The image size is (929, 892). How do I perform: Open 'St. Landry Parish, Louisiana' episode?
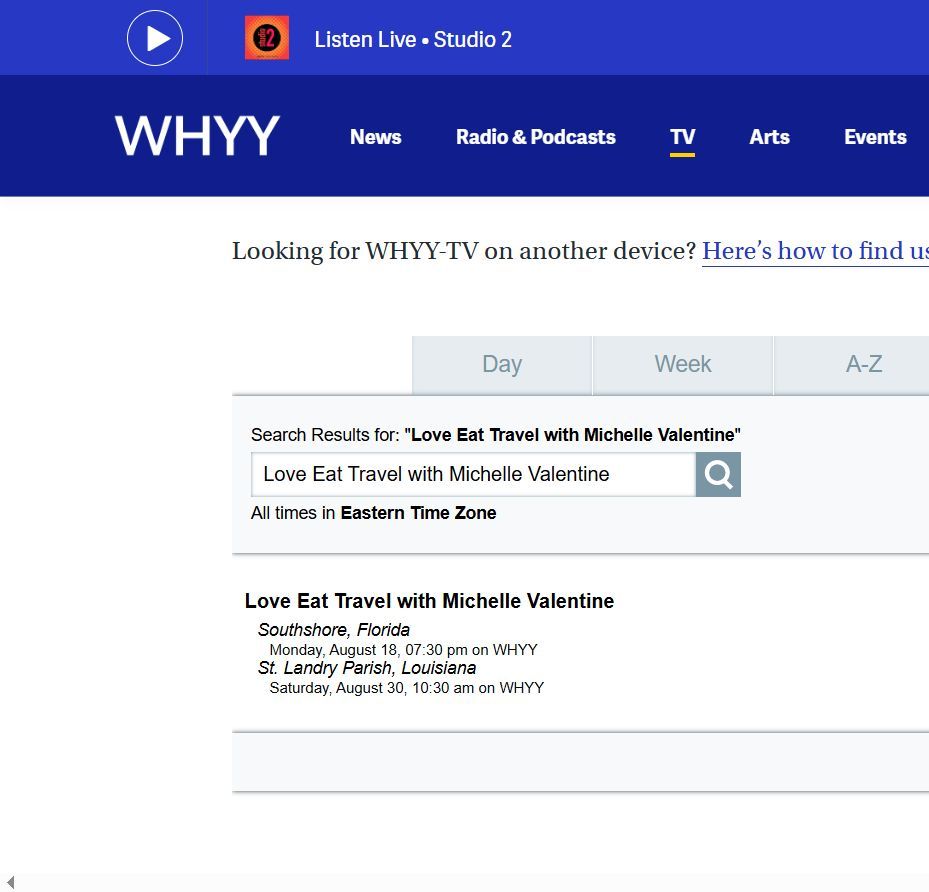click(367, 668)
